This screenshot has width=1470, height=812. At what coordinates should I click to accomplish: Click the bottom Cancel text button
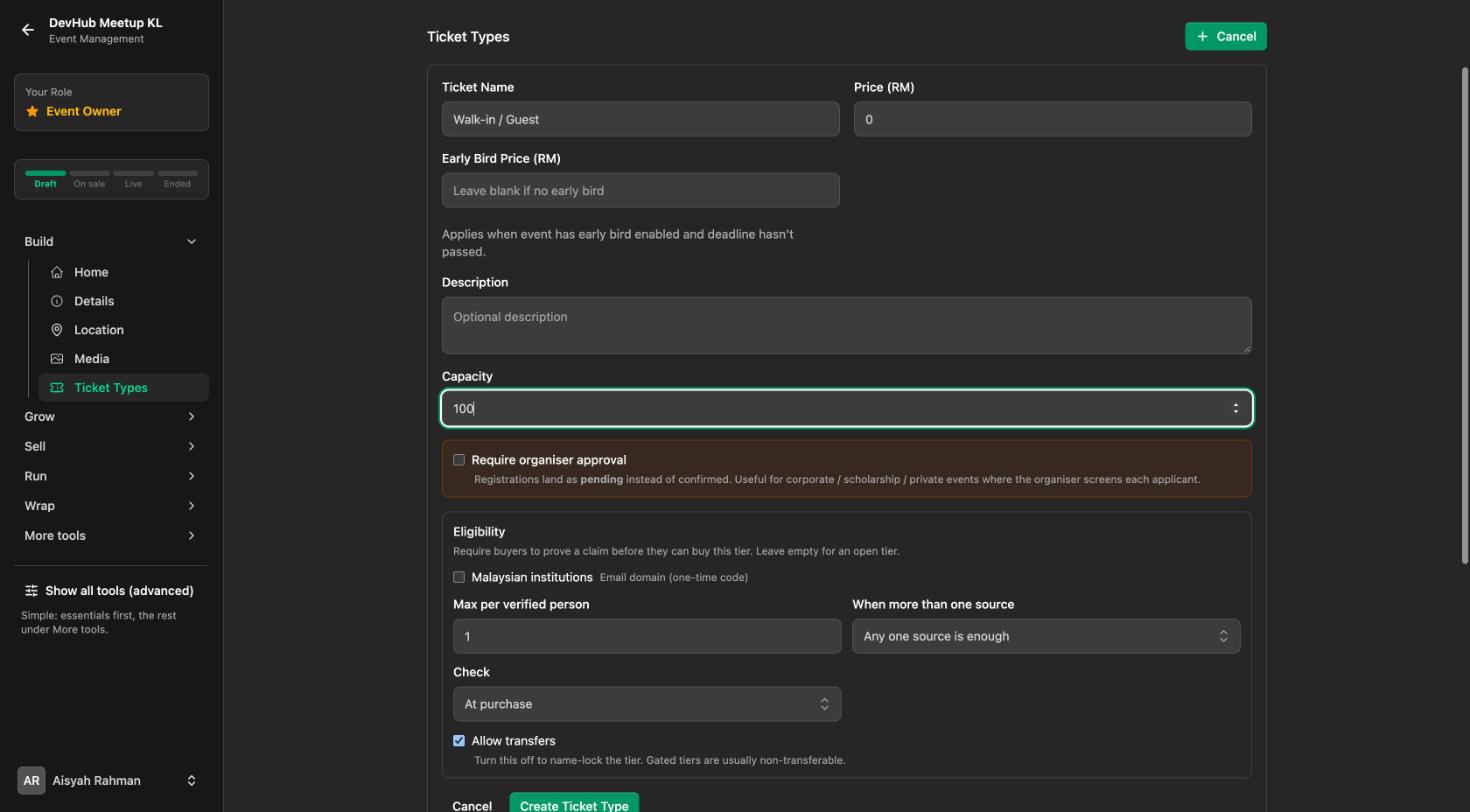coord(472,806)
